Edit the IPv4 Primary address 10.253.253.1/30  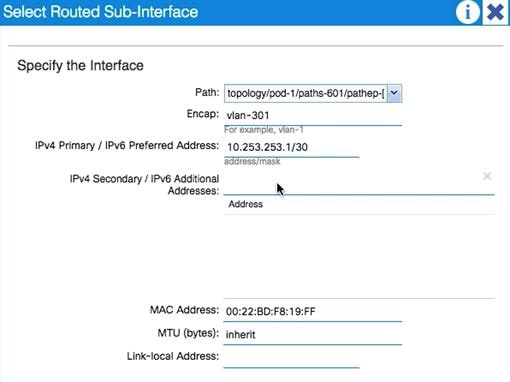tap(291, 147)
